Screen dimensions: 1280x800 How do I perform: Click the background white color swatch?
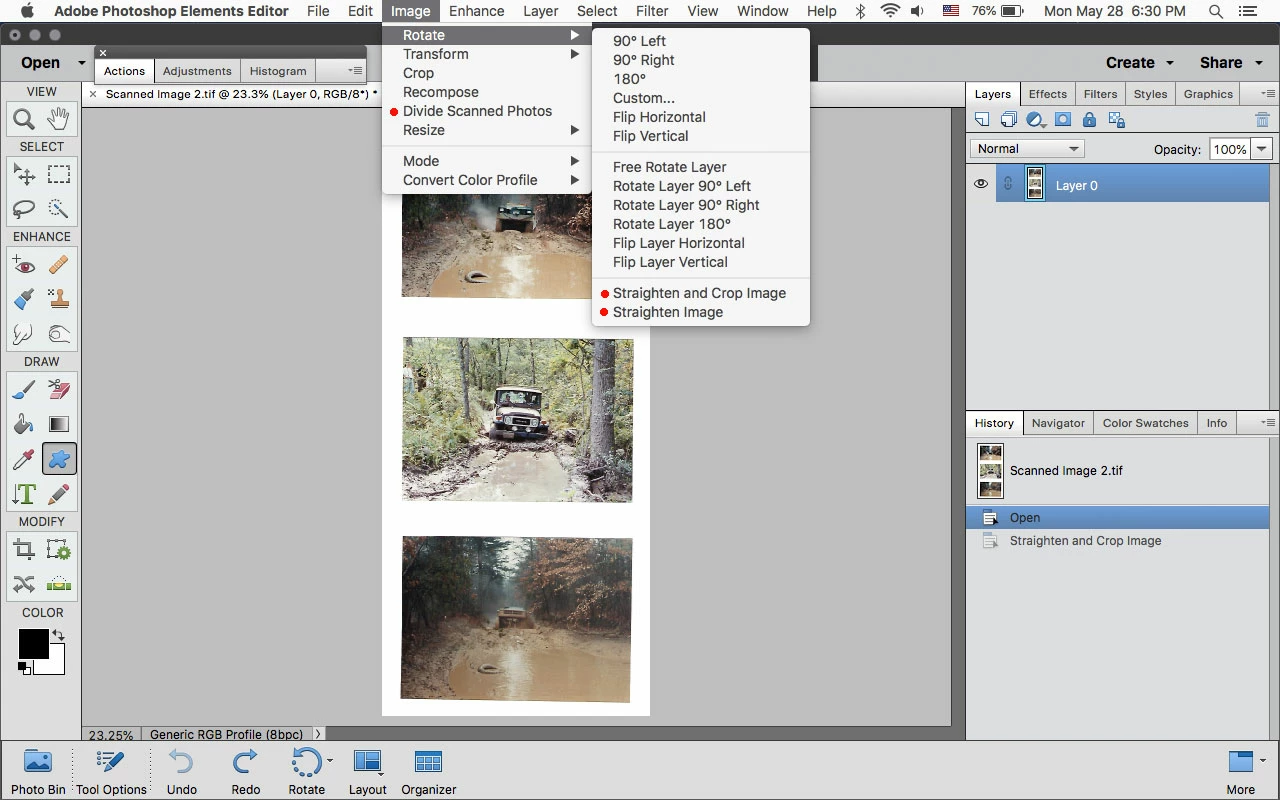pos(56,665)
